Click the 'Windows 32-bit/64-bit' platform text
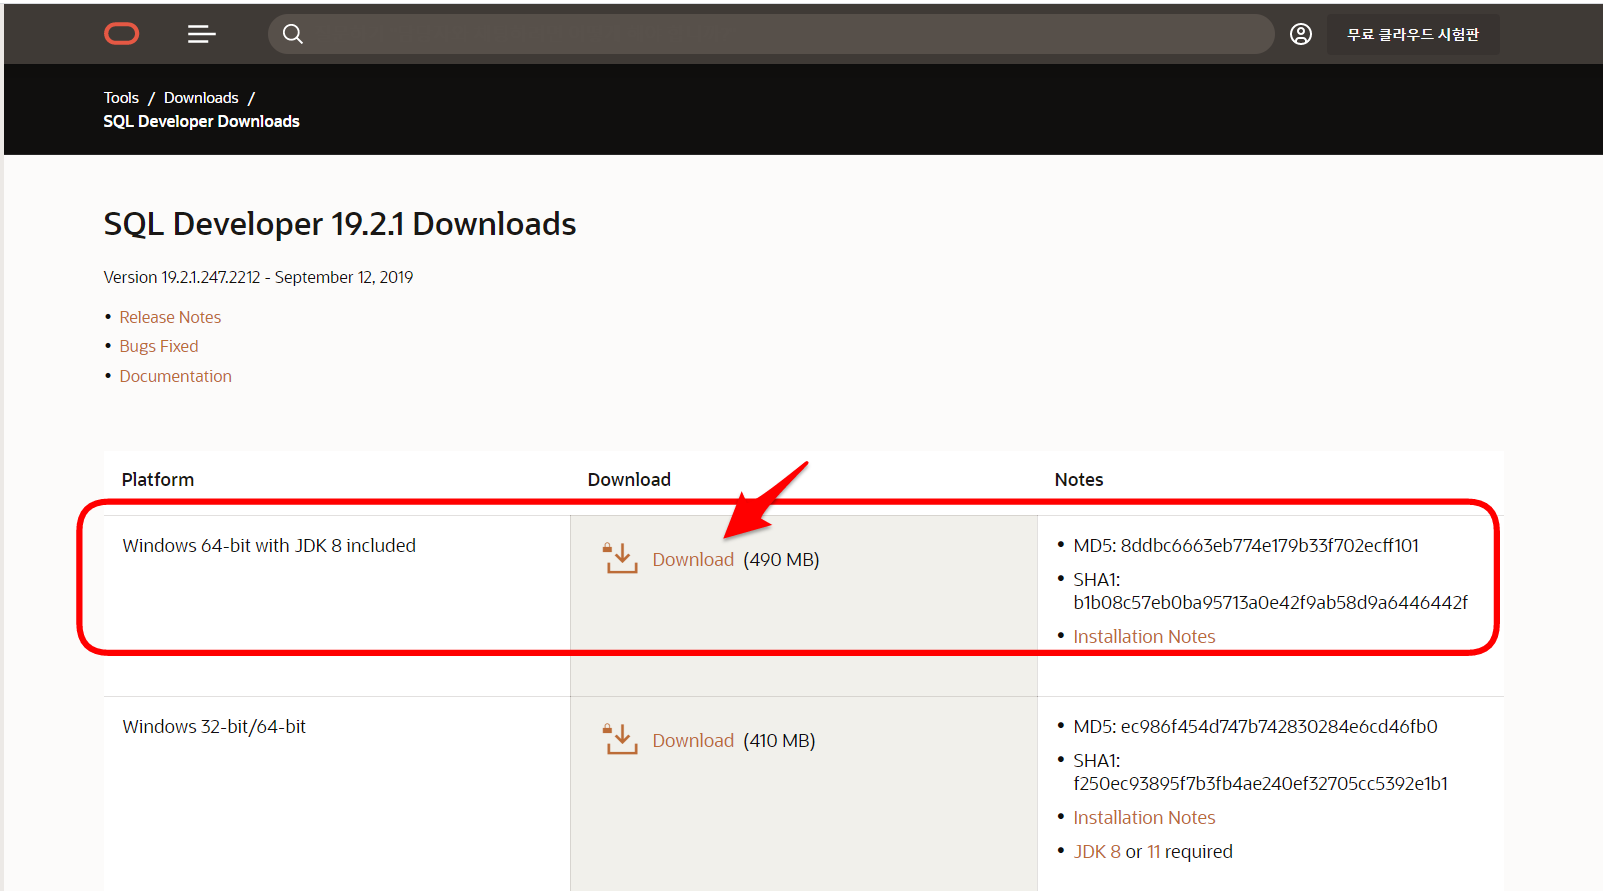 [214, 726]
